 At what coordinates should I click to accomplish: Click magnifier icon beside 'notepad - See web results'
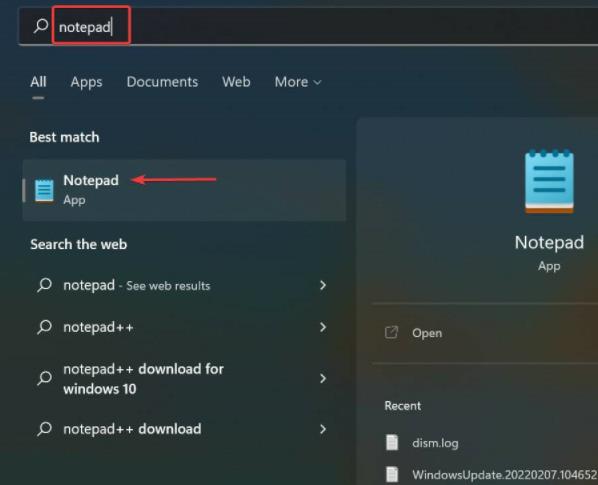[x=45, y=285]
